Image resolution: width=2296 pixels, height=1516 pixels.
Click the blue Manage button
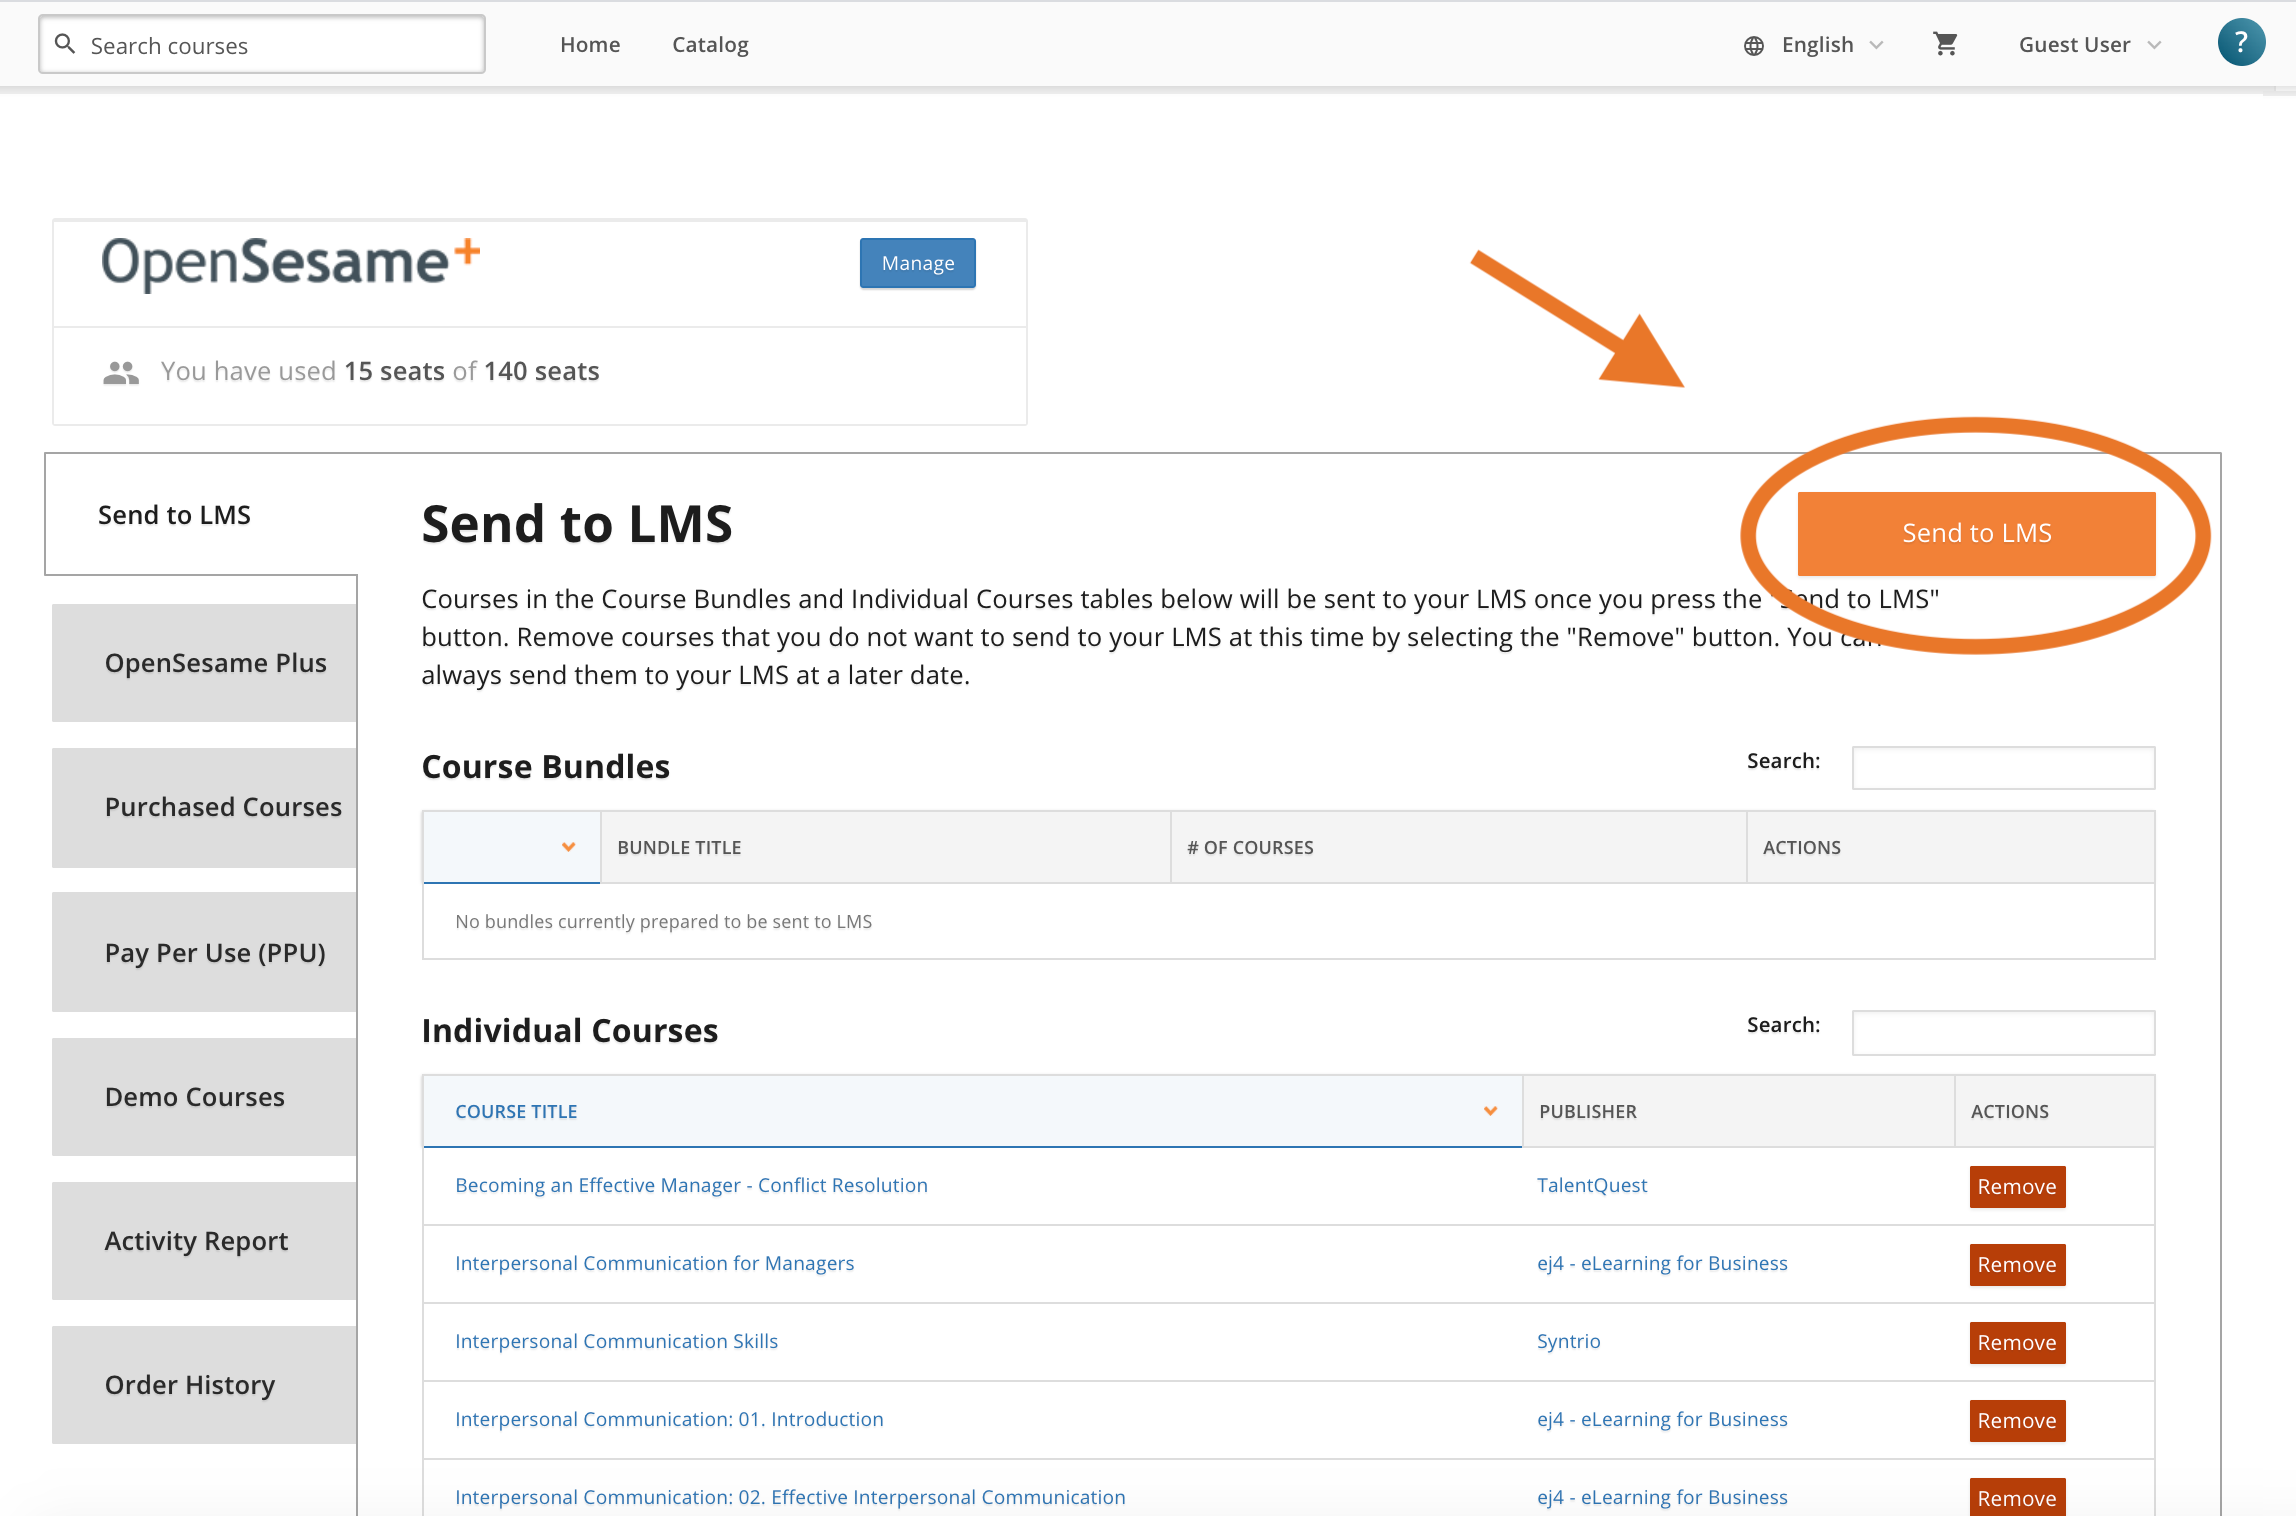[918, 263]
